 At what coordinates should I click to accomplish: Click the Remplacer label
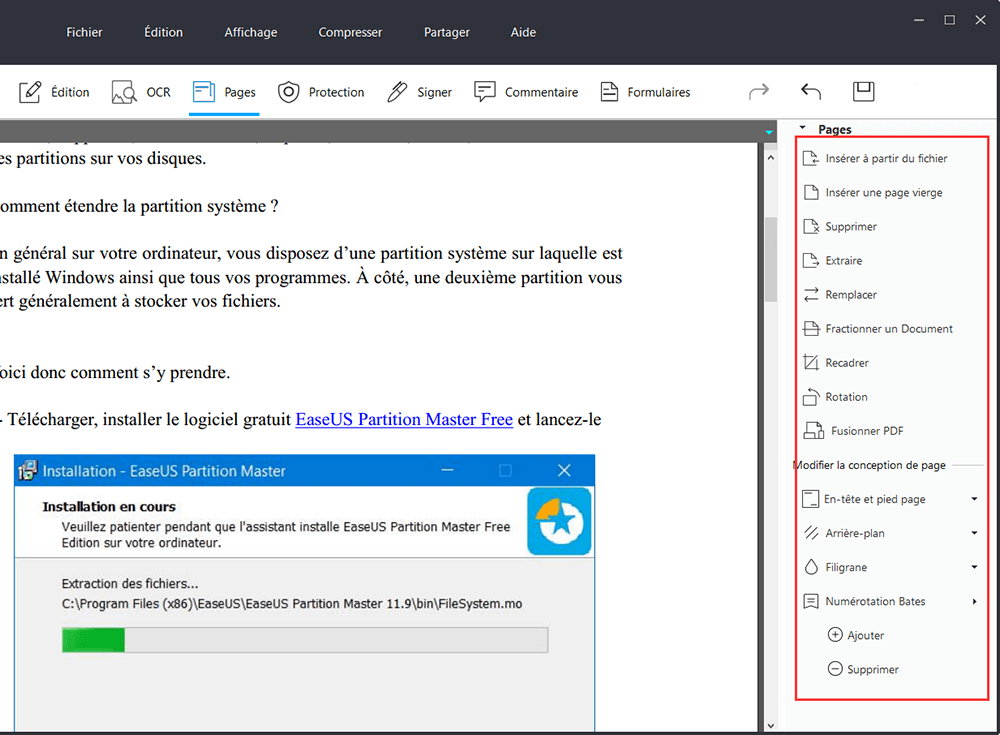pos(851,295)
